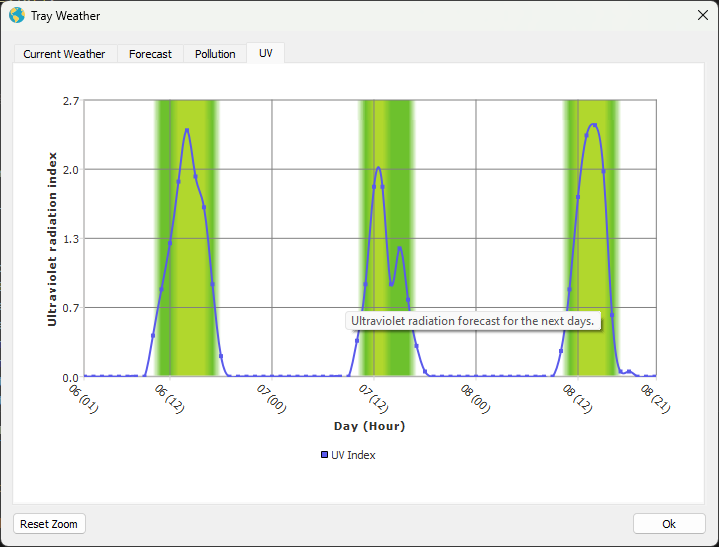The width and height of the screenshot is (719, 547).
Task: Click the Tray Weather window title
Action: coord(66,16)
